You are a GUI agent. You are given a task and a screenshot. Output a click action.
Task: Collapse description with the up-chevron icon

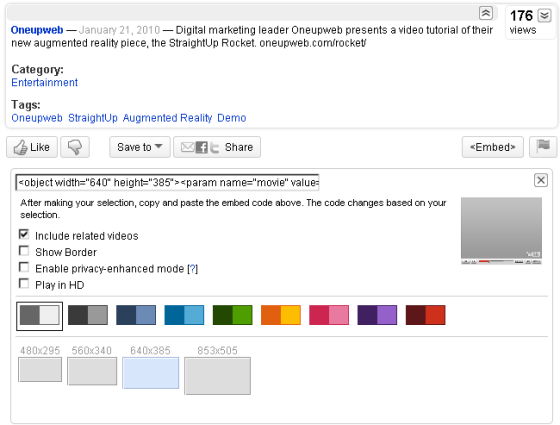click(486, 13)
